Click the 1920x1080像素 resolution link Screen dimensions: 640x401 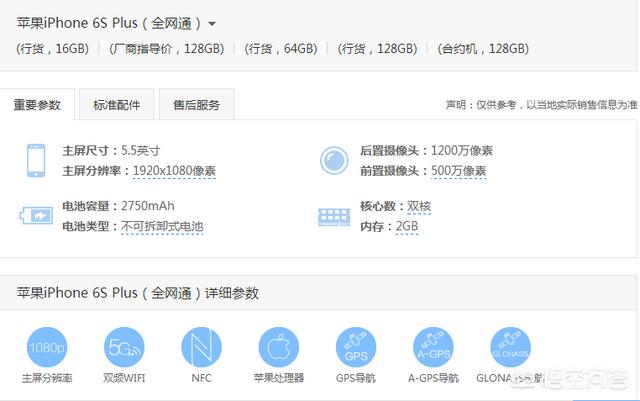[174, 171]
